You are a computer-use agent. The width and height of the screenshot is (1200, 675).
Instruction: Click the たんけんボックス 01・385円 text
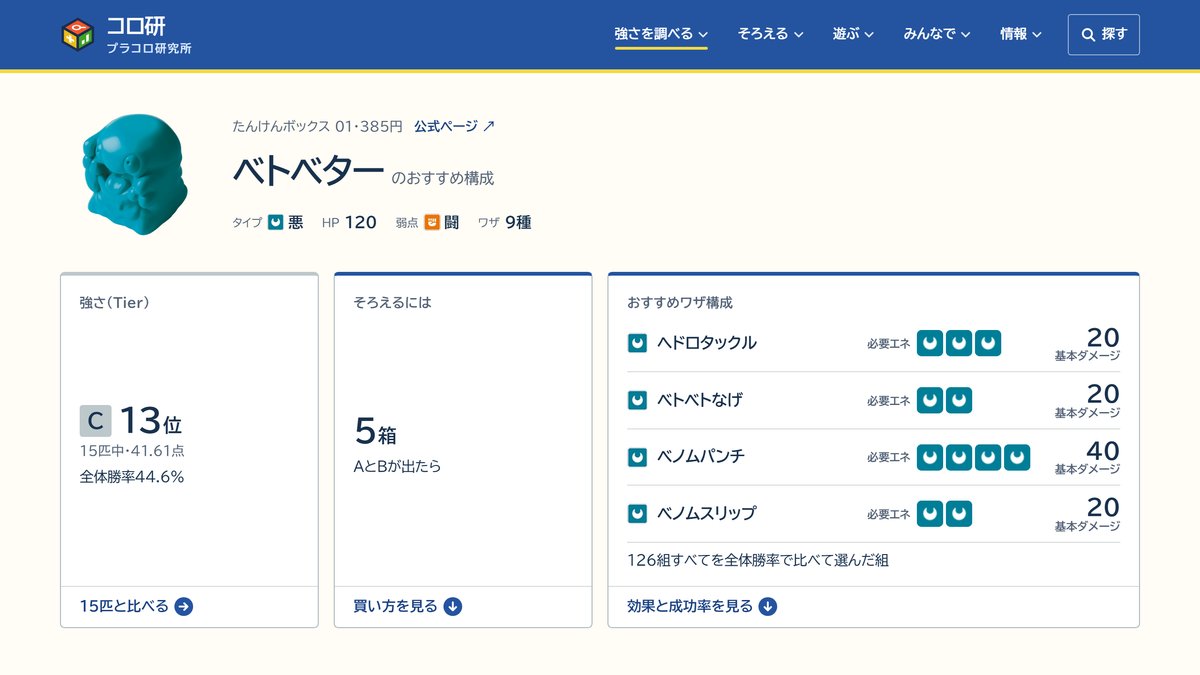(x=318, y=126)
